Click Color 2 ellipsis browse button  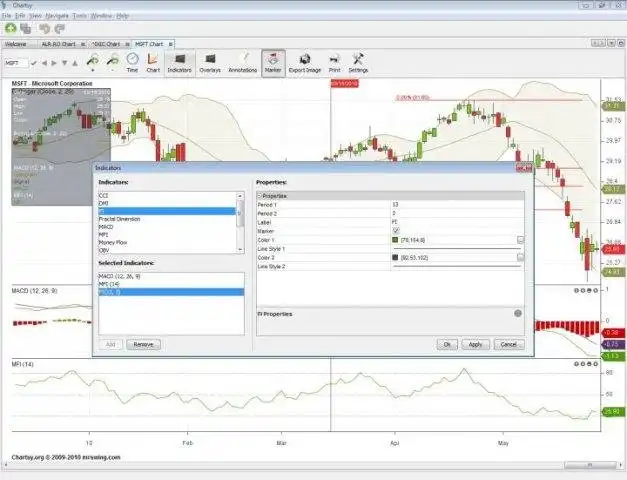520,258
